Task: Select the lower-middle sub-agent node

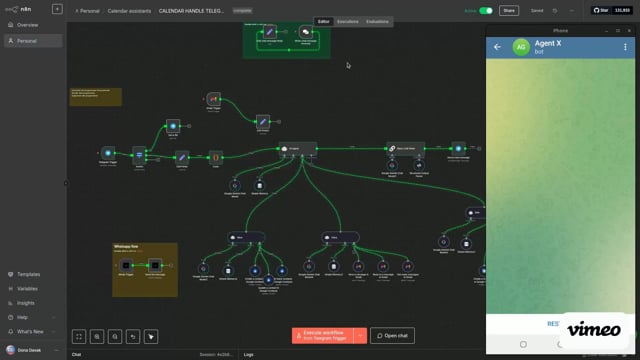Action: [340, 237]
